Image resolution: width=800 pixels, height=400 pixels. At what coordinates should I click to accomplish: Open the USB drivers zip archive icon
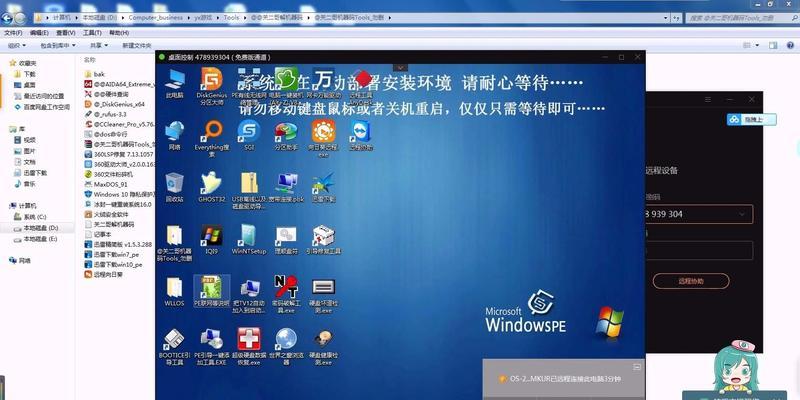point(249,191)
